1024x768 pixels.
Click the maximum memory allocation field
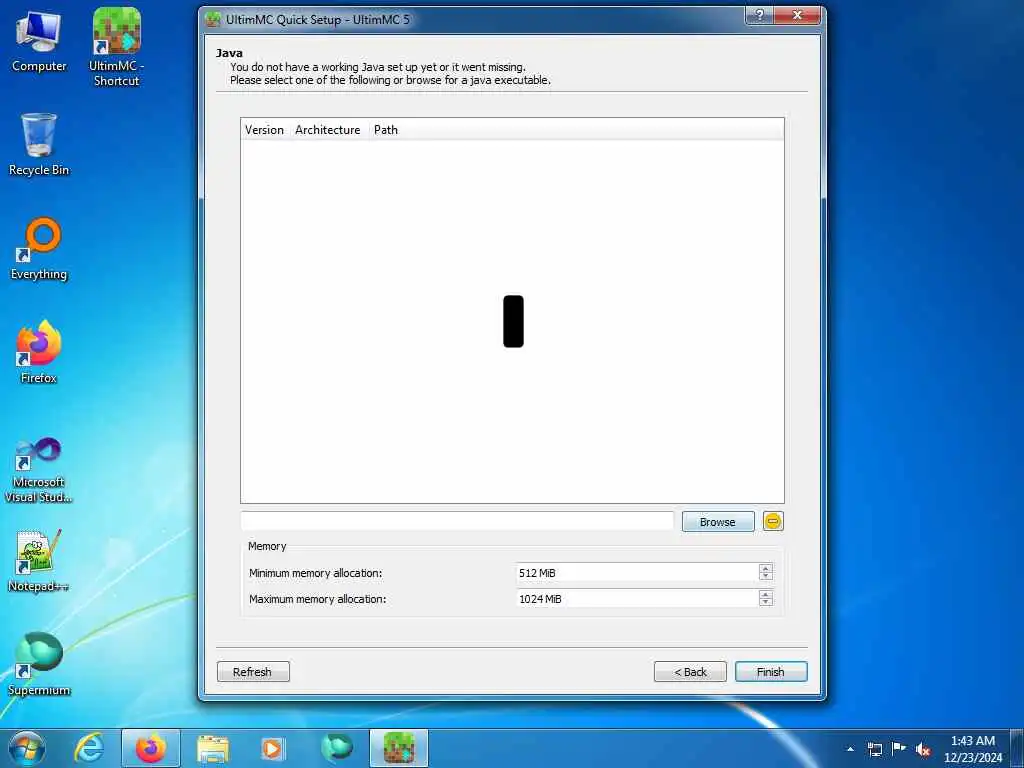coord(637,599)
